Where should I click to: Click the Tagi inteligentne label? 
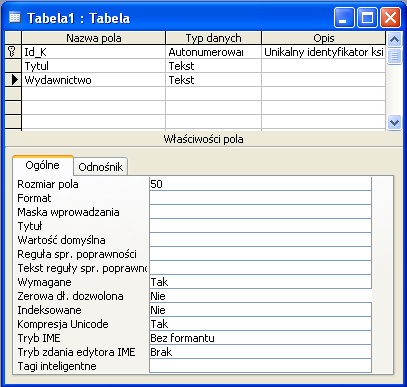[x=57, y=366]
